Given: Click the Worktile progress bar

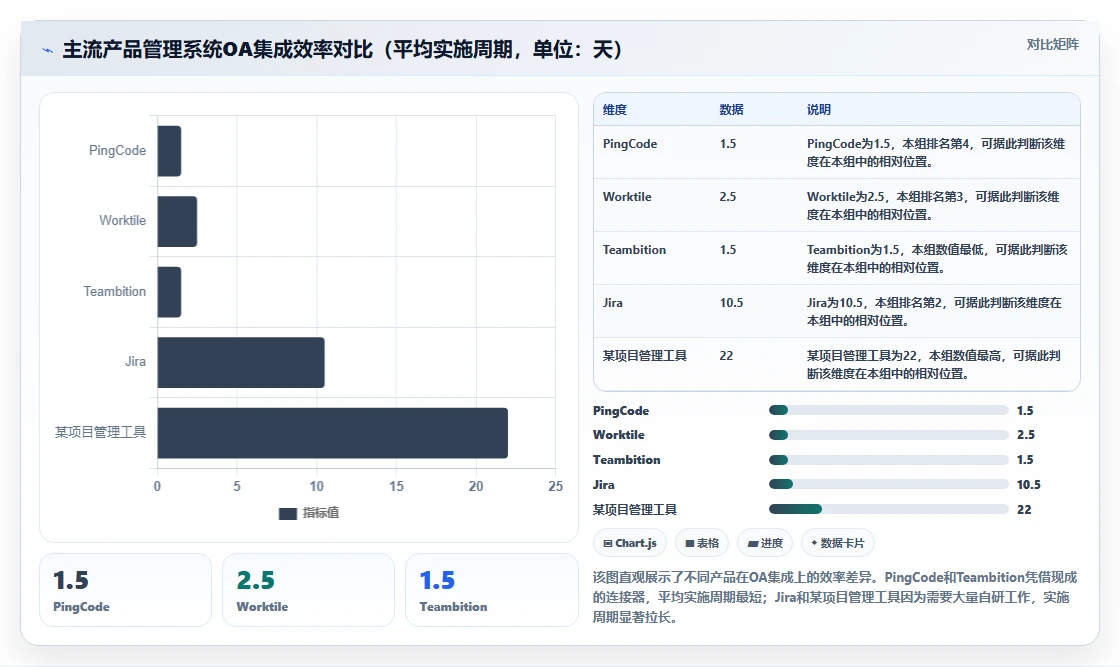Looking at the screenshot, I should (889, 435).
